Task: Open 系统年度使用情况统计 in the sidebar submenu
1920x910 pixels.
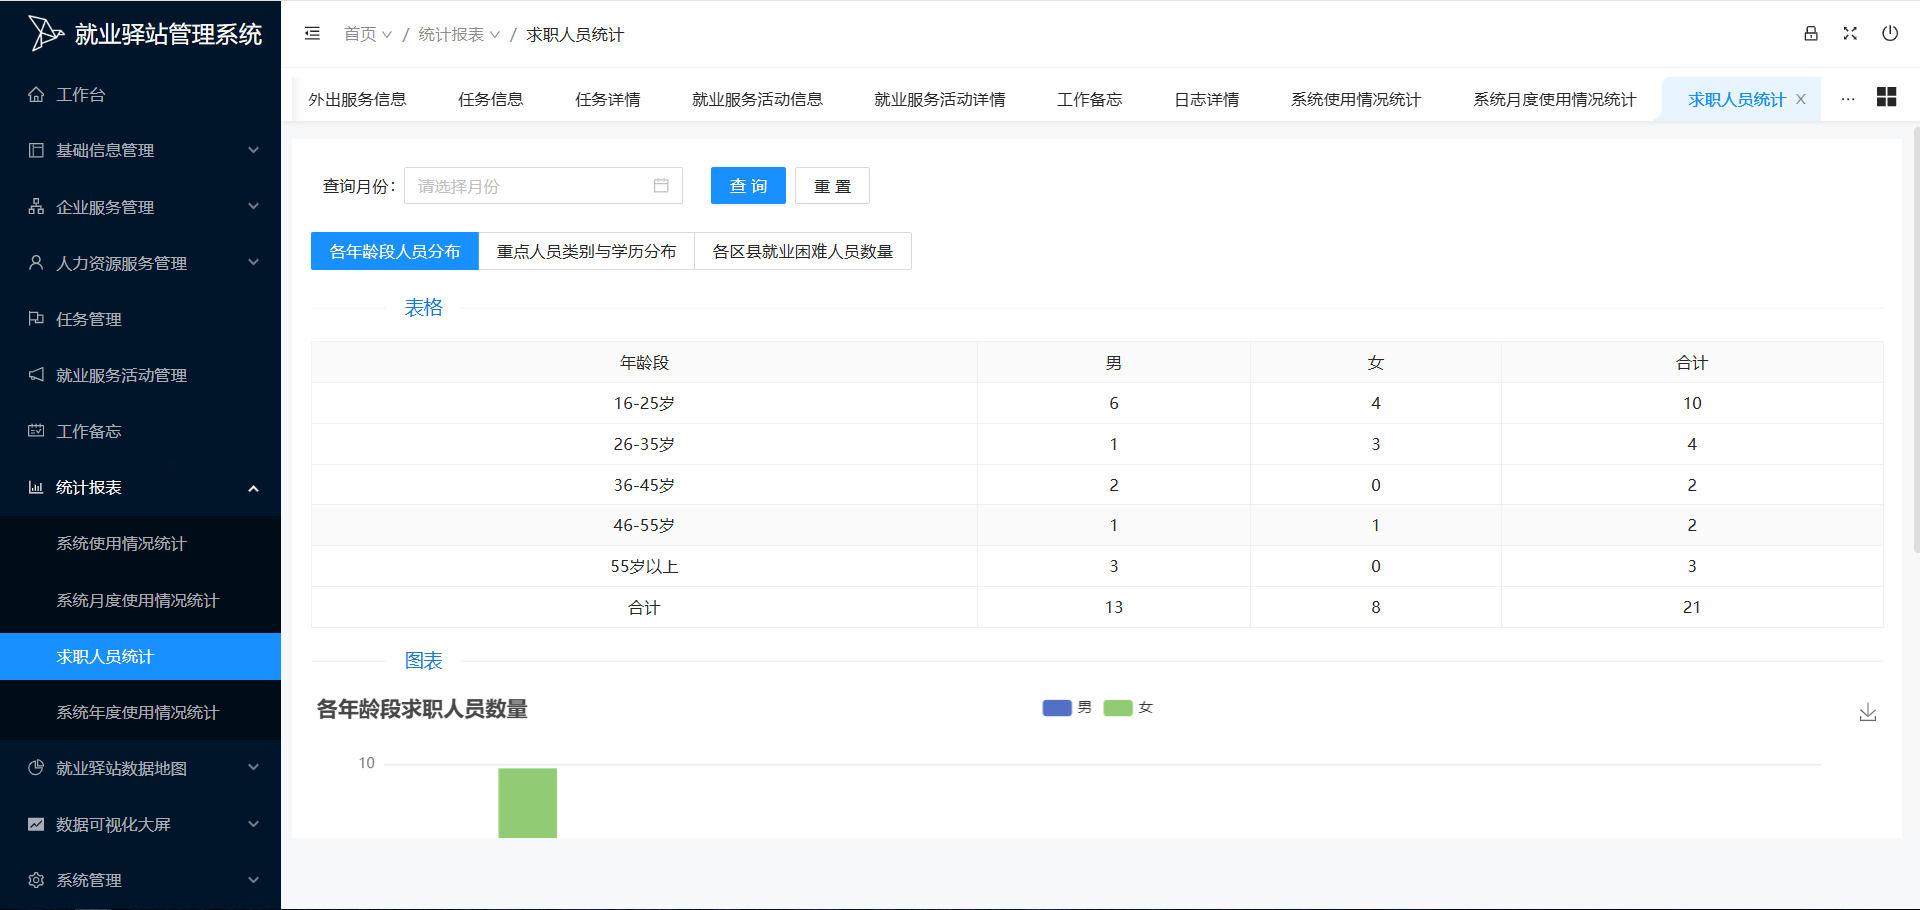Action: 140,712
